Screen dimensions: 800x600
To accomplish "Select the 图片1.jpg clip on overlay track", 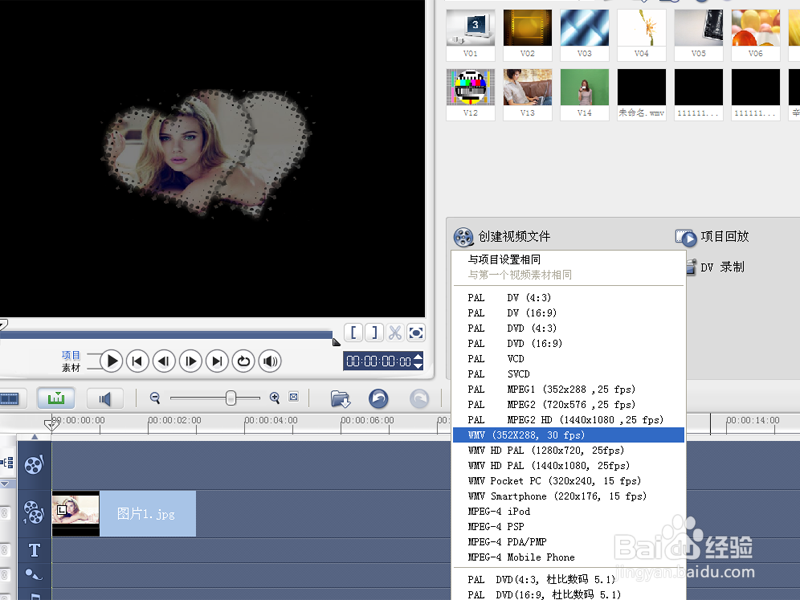I will click(x=123, y=513).
